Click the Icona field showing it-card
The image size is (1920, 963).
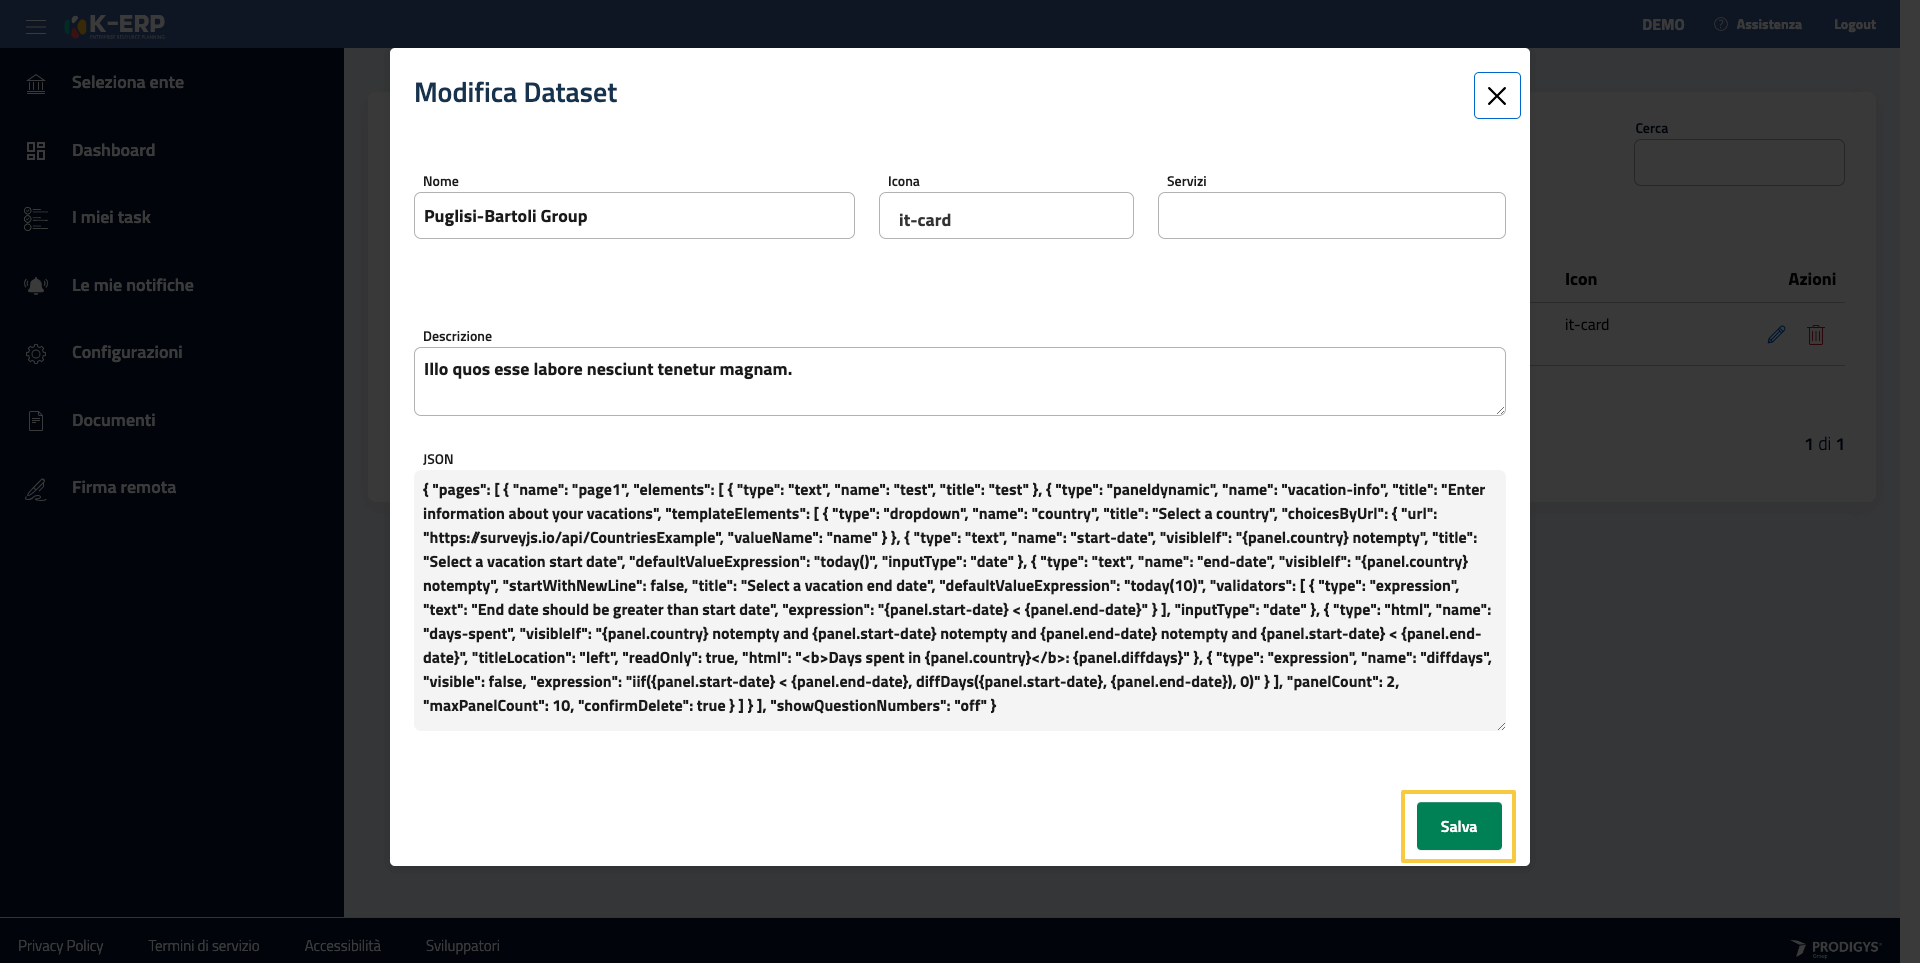pos(1005,217)
